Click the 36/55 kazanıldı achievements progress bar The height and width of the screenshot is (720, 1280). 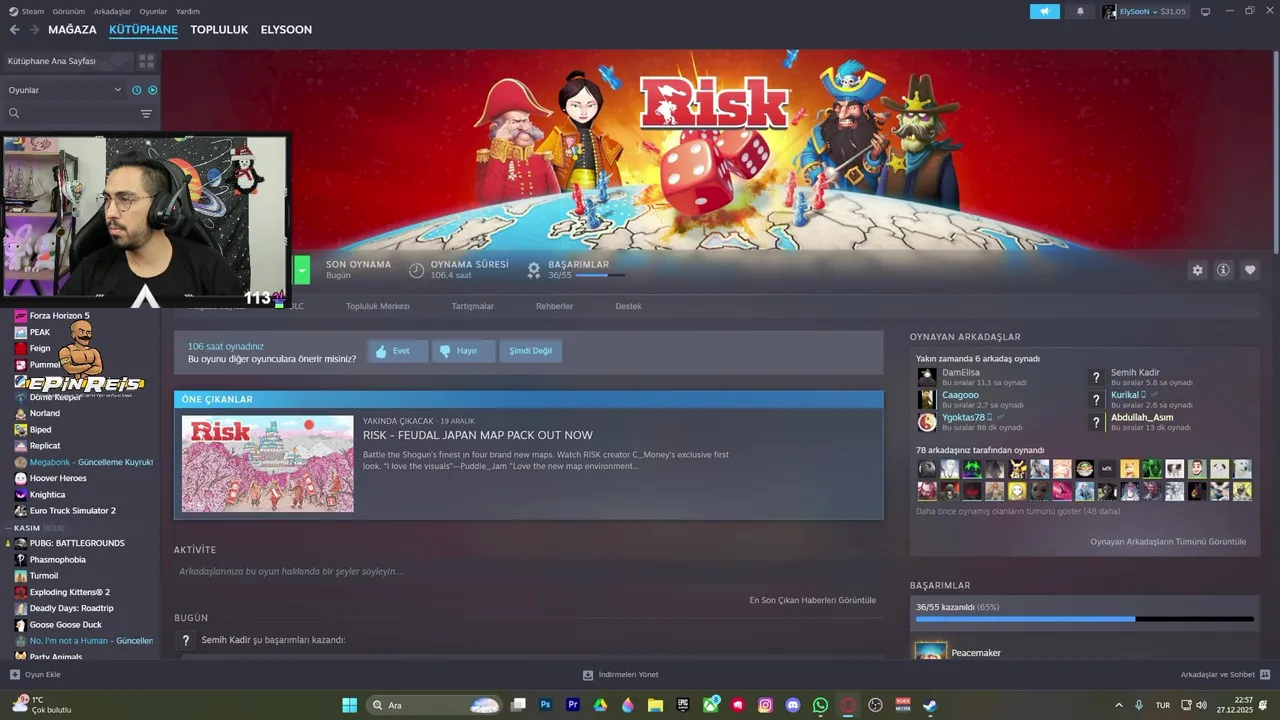(1084, 619)
